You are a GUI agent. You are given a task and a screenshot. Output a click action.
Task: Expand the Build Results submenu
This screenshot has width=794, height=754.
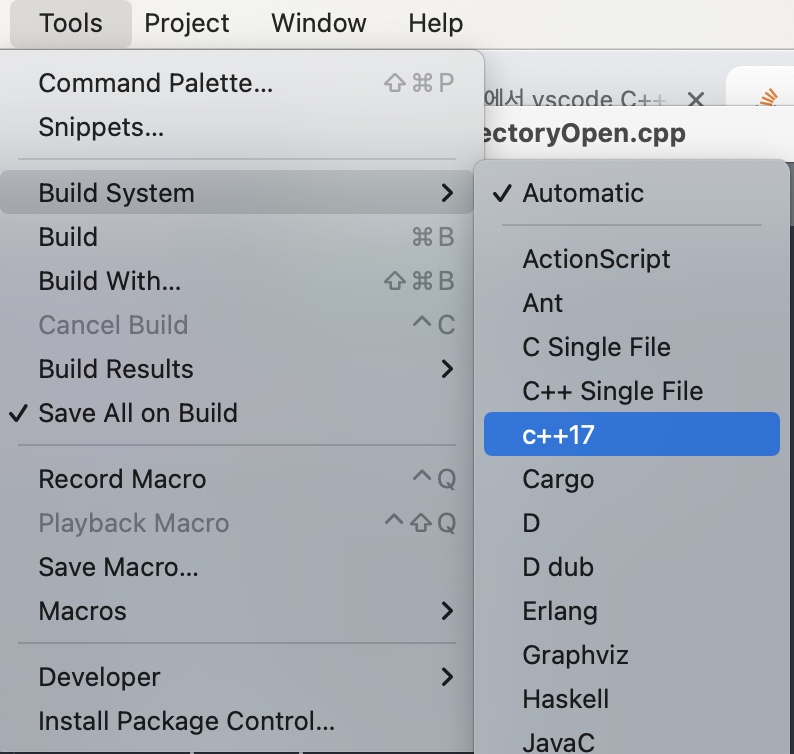click(236, 369)
